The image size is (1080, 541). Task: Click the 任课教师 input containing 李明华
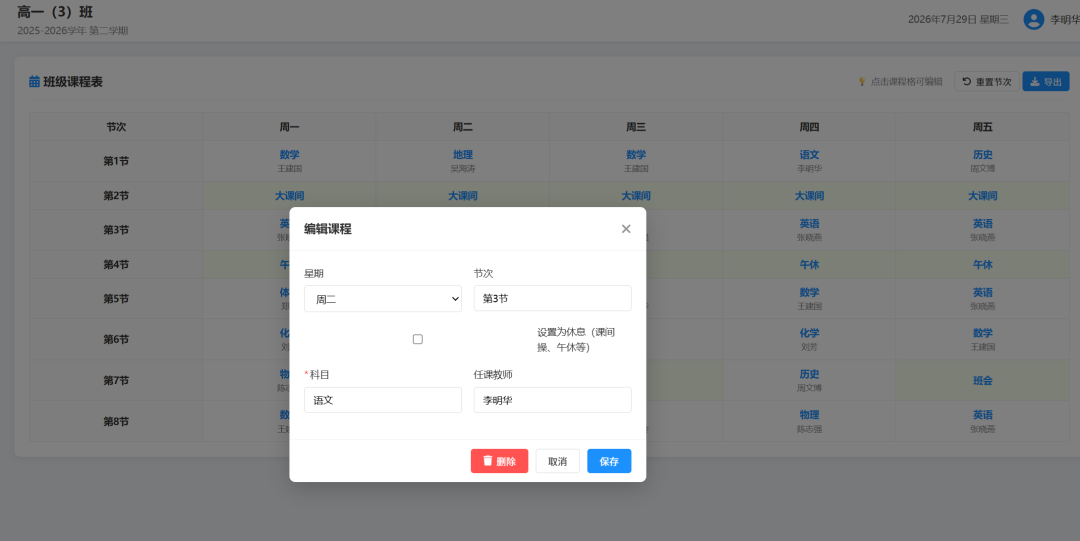(552, 400)
